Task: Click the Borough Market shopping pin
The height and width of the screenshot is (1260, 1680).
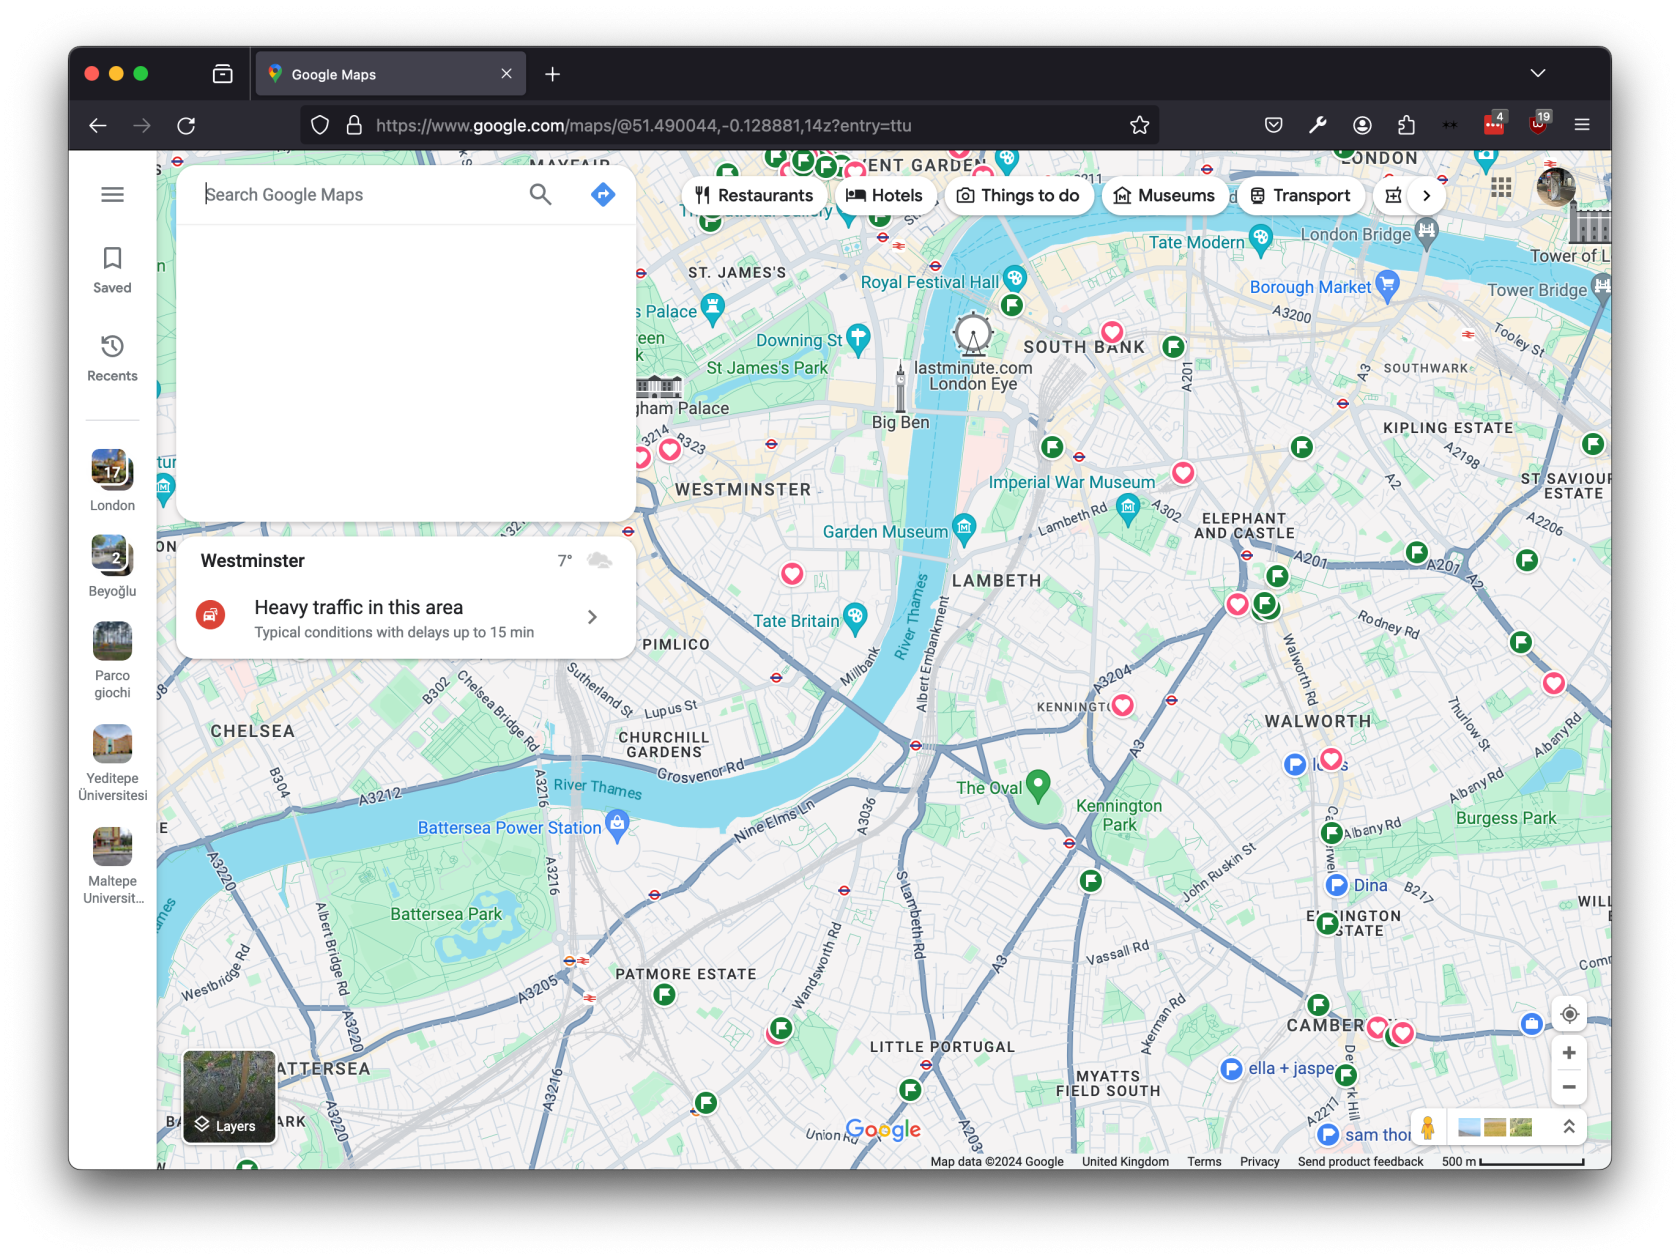Action: click(1386, 284)
